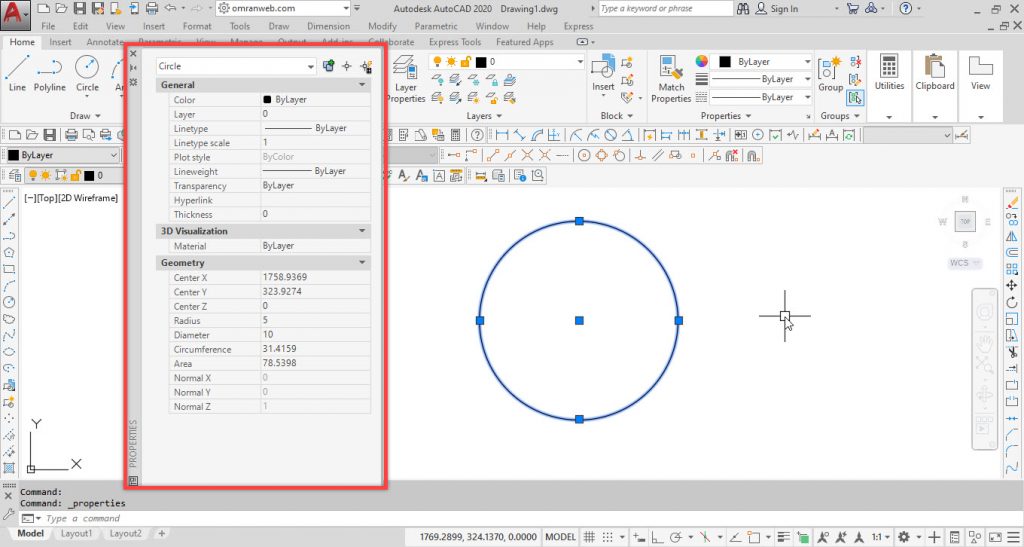Select the Line drawing tool
This screenshot has height=547, width=1024.
click(17, 70)
